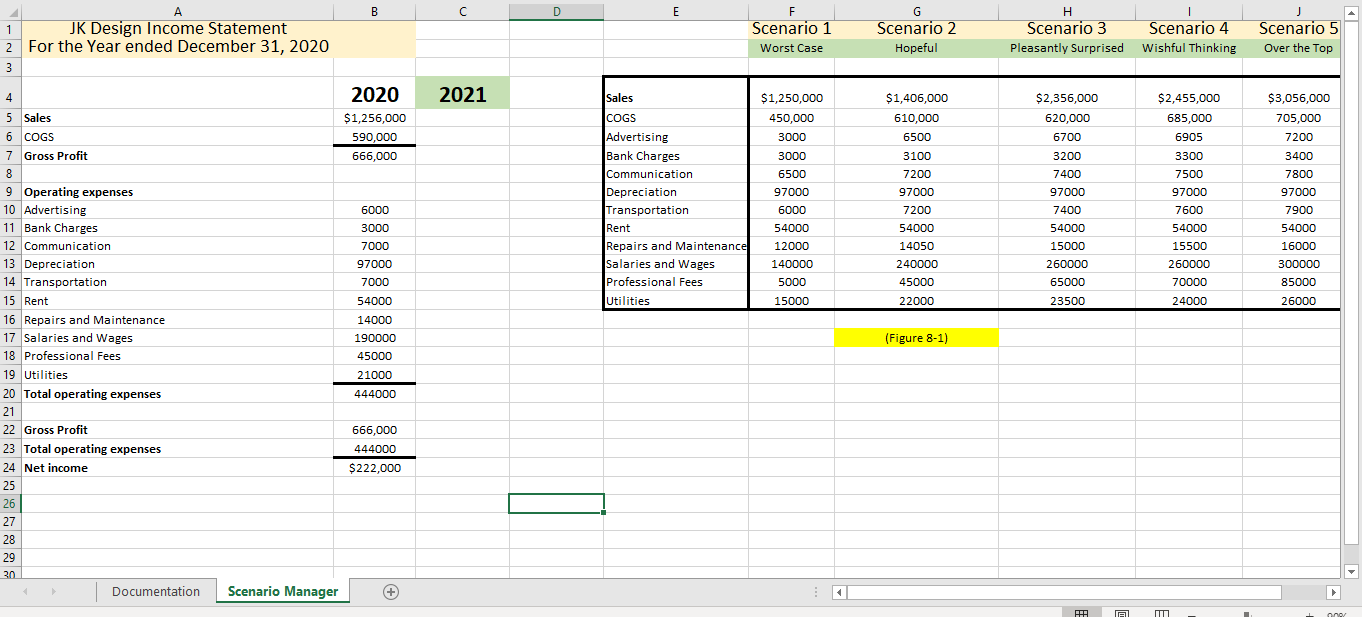1362x617 pixels.
Task: Open Page Layout view from status bar
Action: 1120,611
